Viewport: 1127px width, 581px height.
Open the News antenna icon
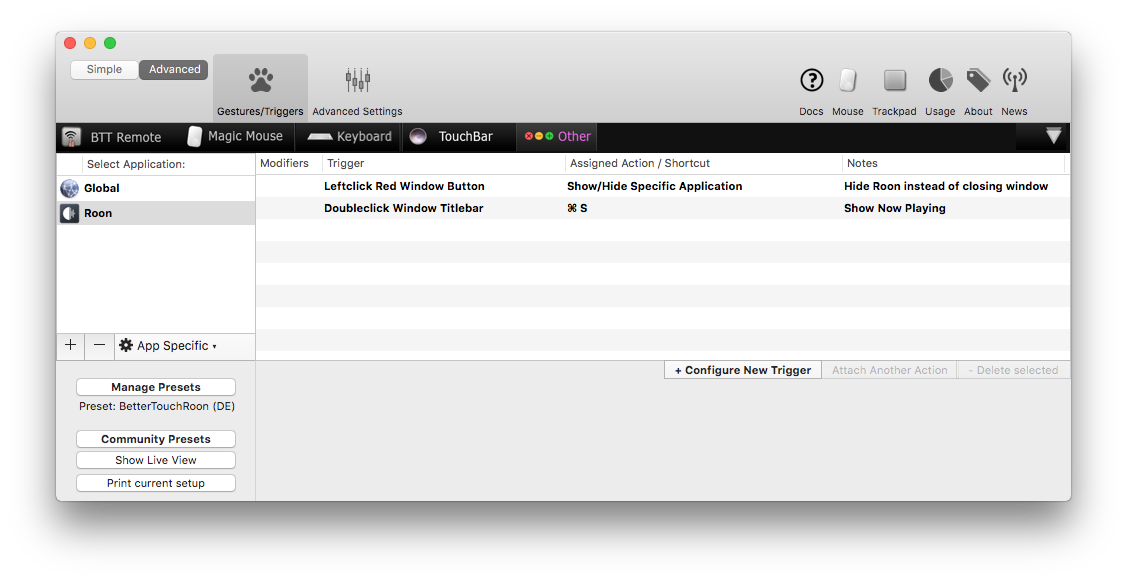(1014, 80)
